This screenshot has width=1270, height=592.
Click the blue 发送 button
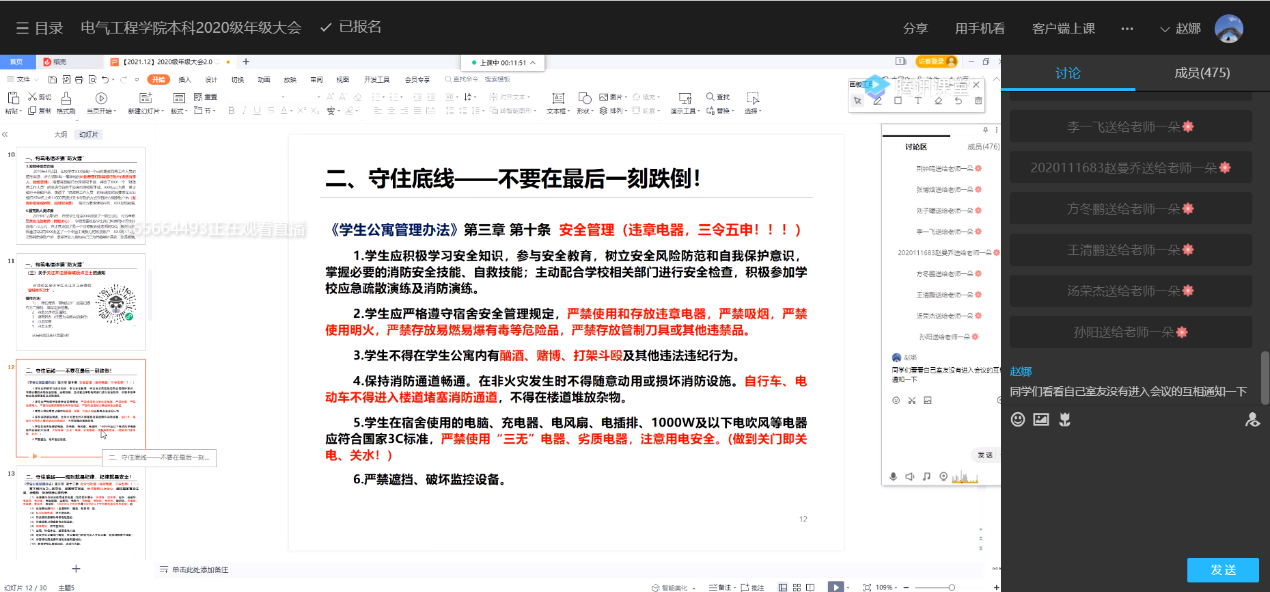click(1222, 570)
